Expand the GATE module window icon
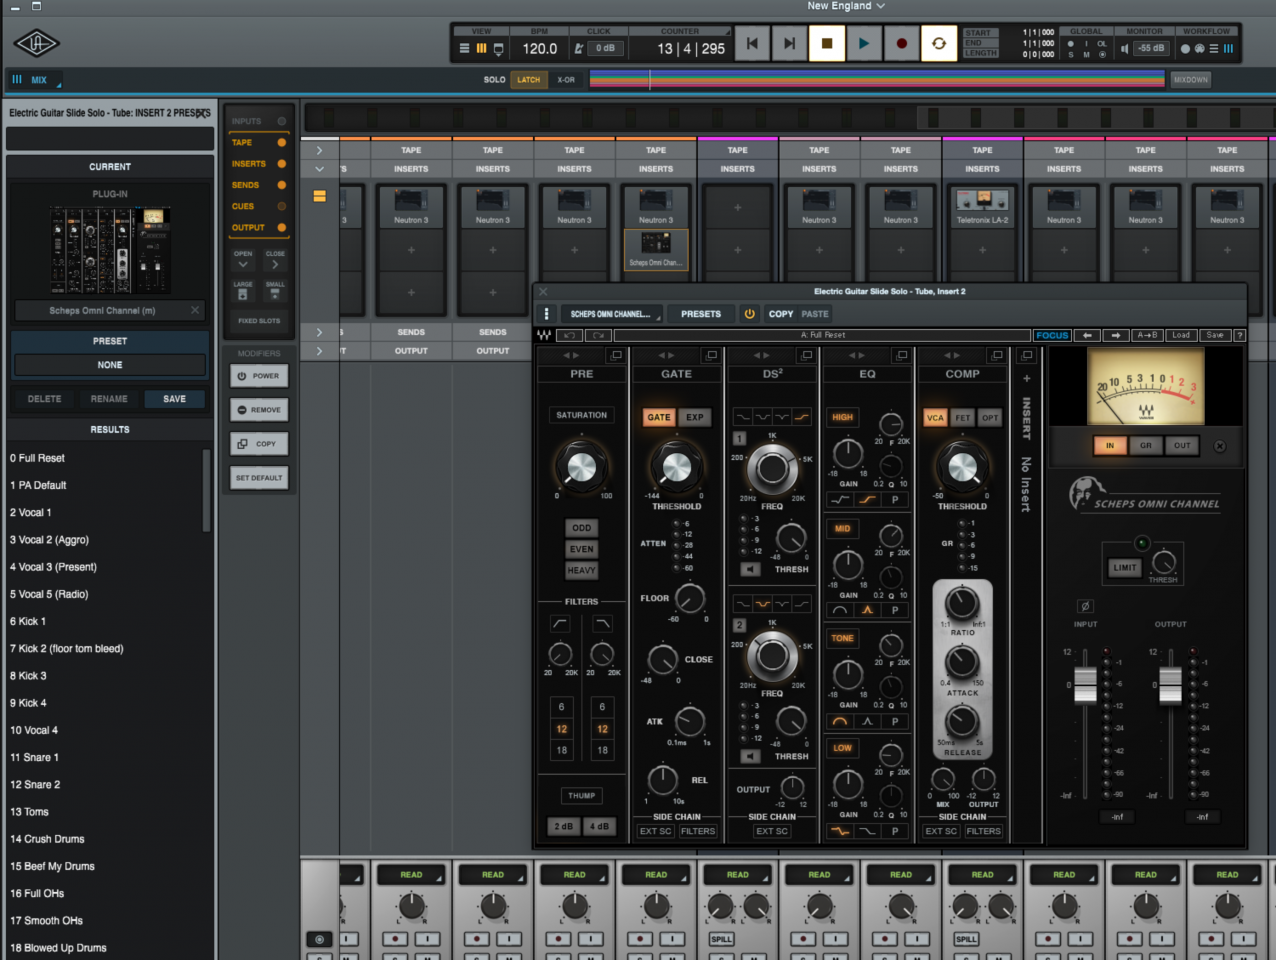The height and width of the screenshot is (960, 1276). click(711, 355)
